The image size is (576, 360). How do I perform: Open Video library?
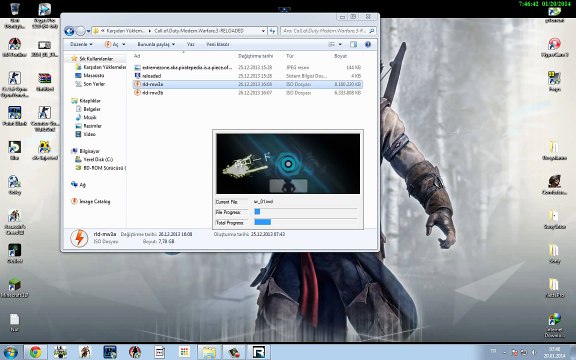[x=86, y=134]
